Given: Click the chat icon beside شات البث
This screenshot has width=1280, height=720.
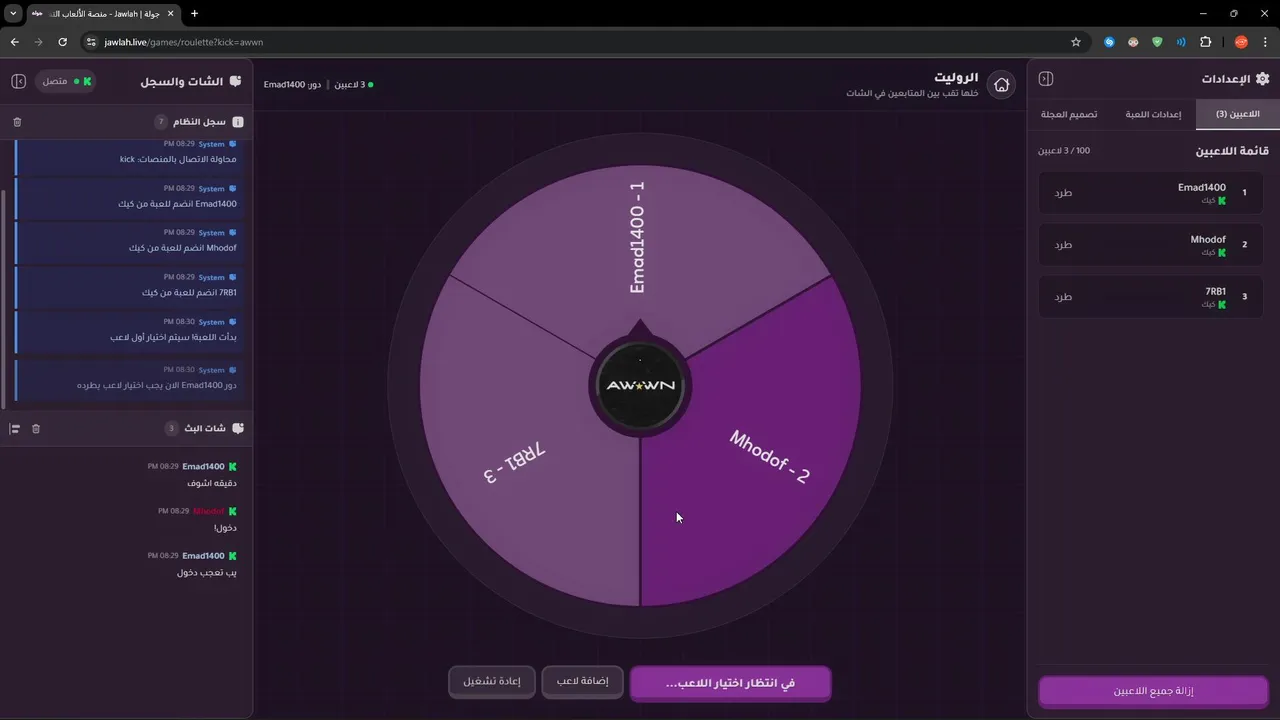Looking at the screenshot, I should click(238, 428).
